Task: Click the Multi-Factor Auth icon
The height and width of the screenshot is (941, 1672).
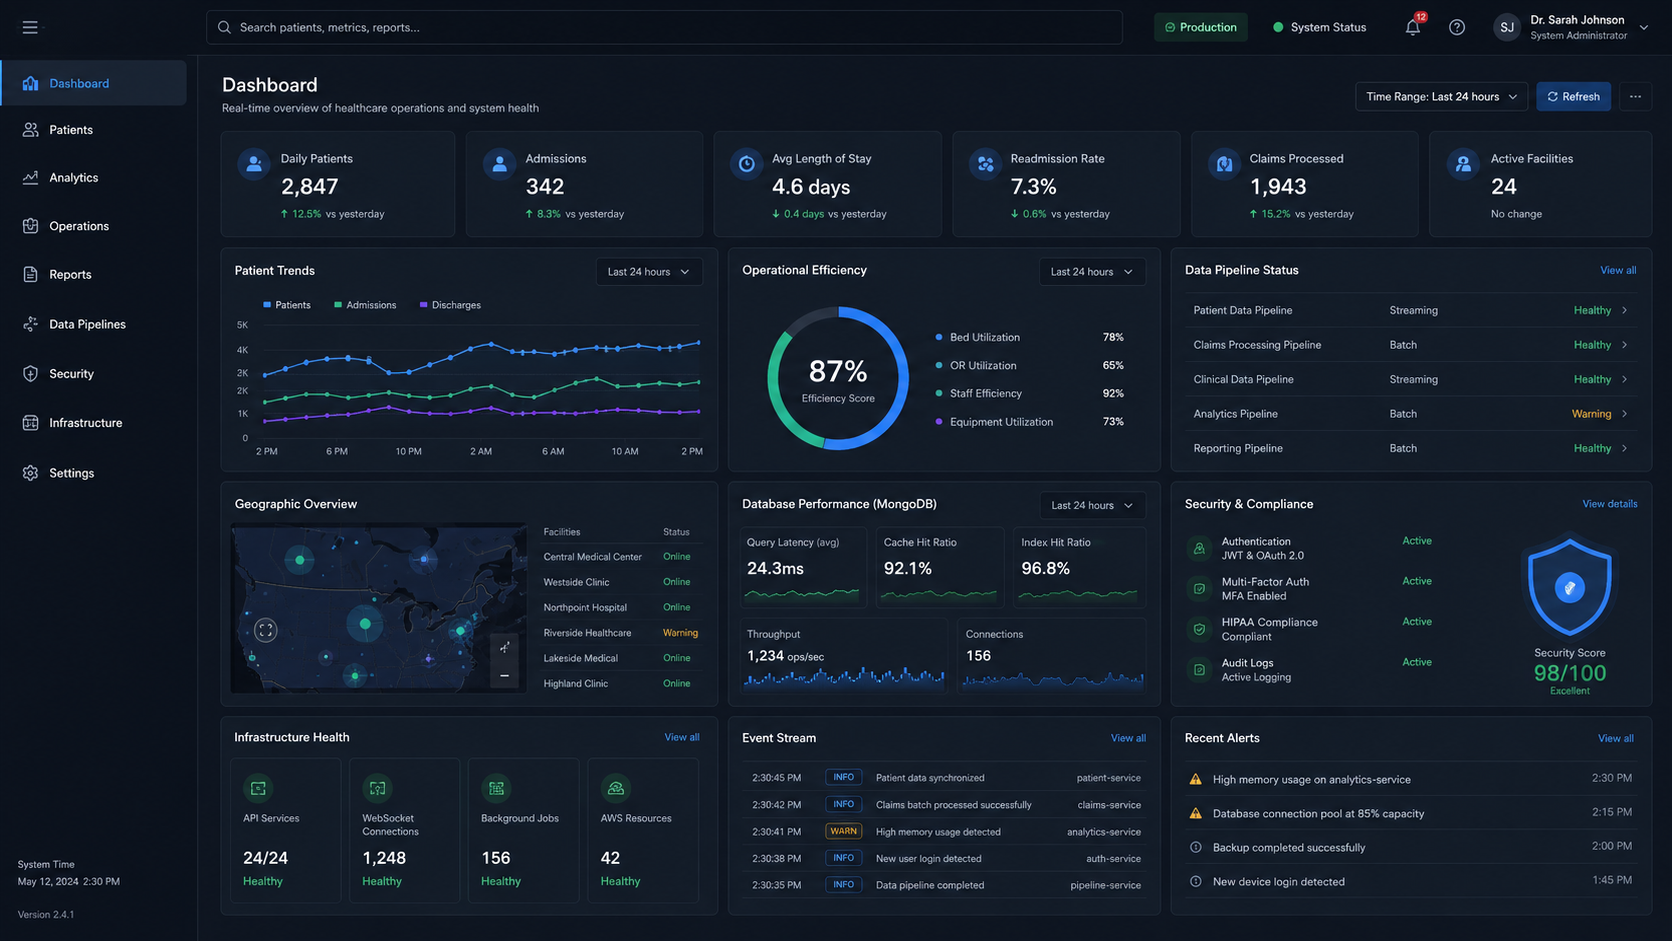Action: coord(1199,589)
